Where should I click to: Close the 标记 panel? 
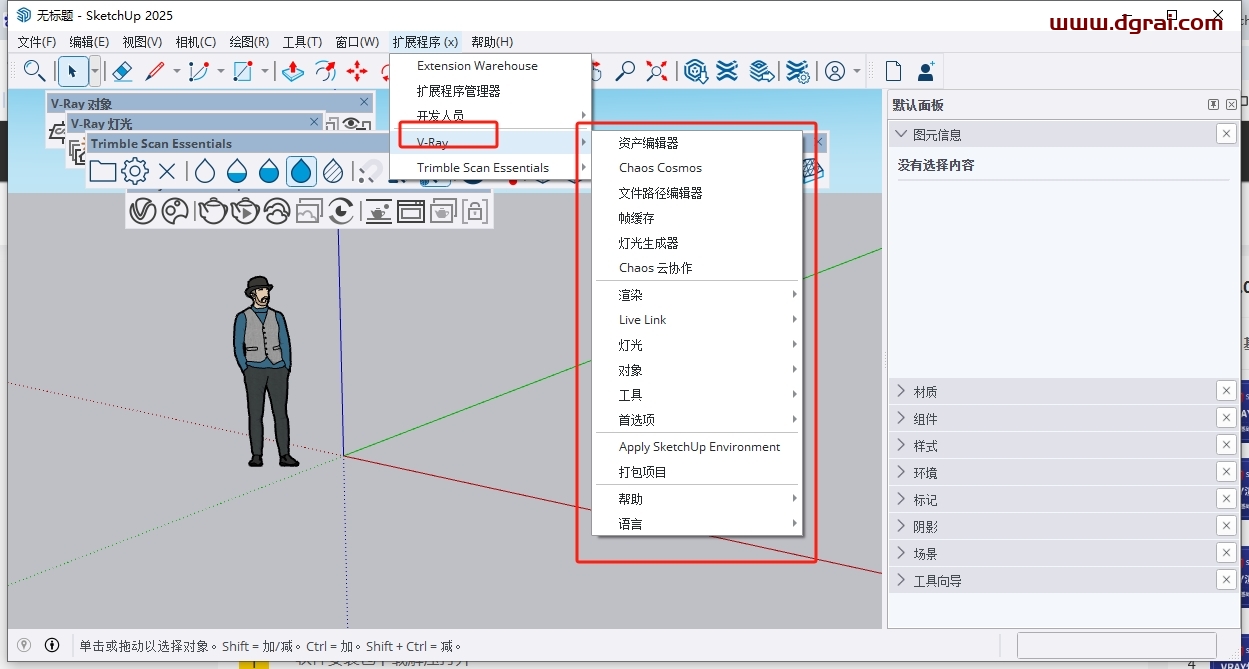coord(1226,499)
